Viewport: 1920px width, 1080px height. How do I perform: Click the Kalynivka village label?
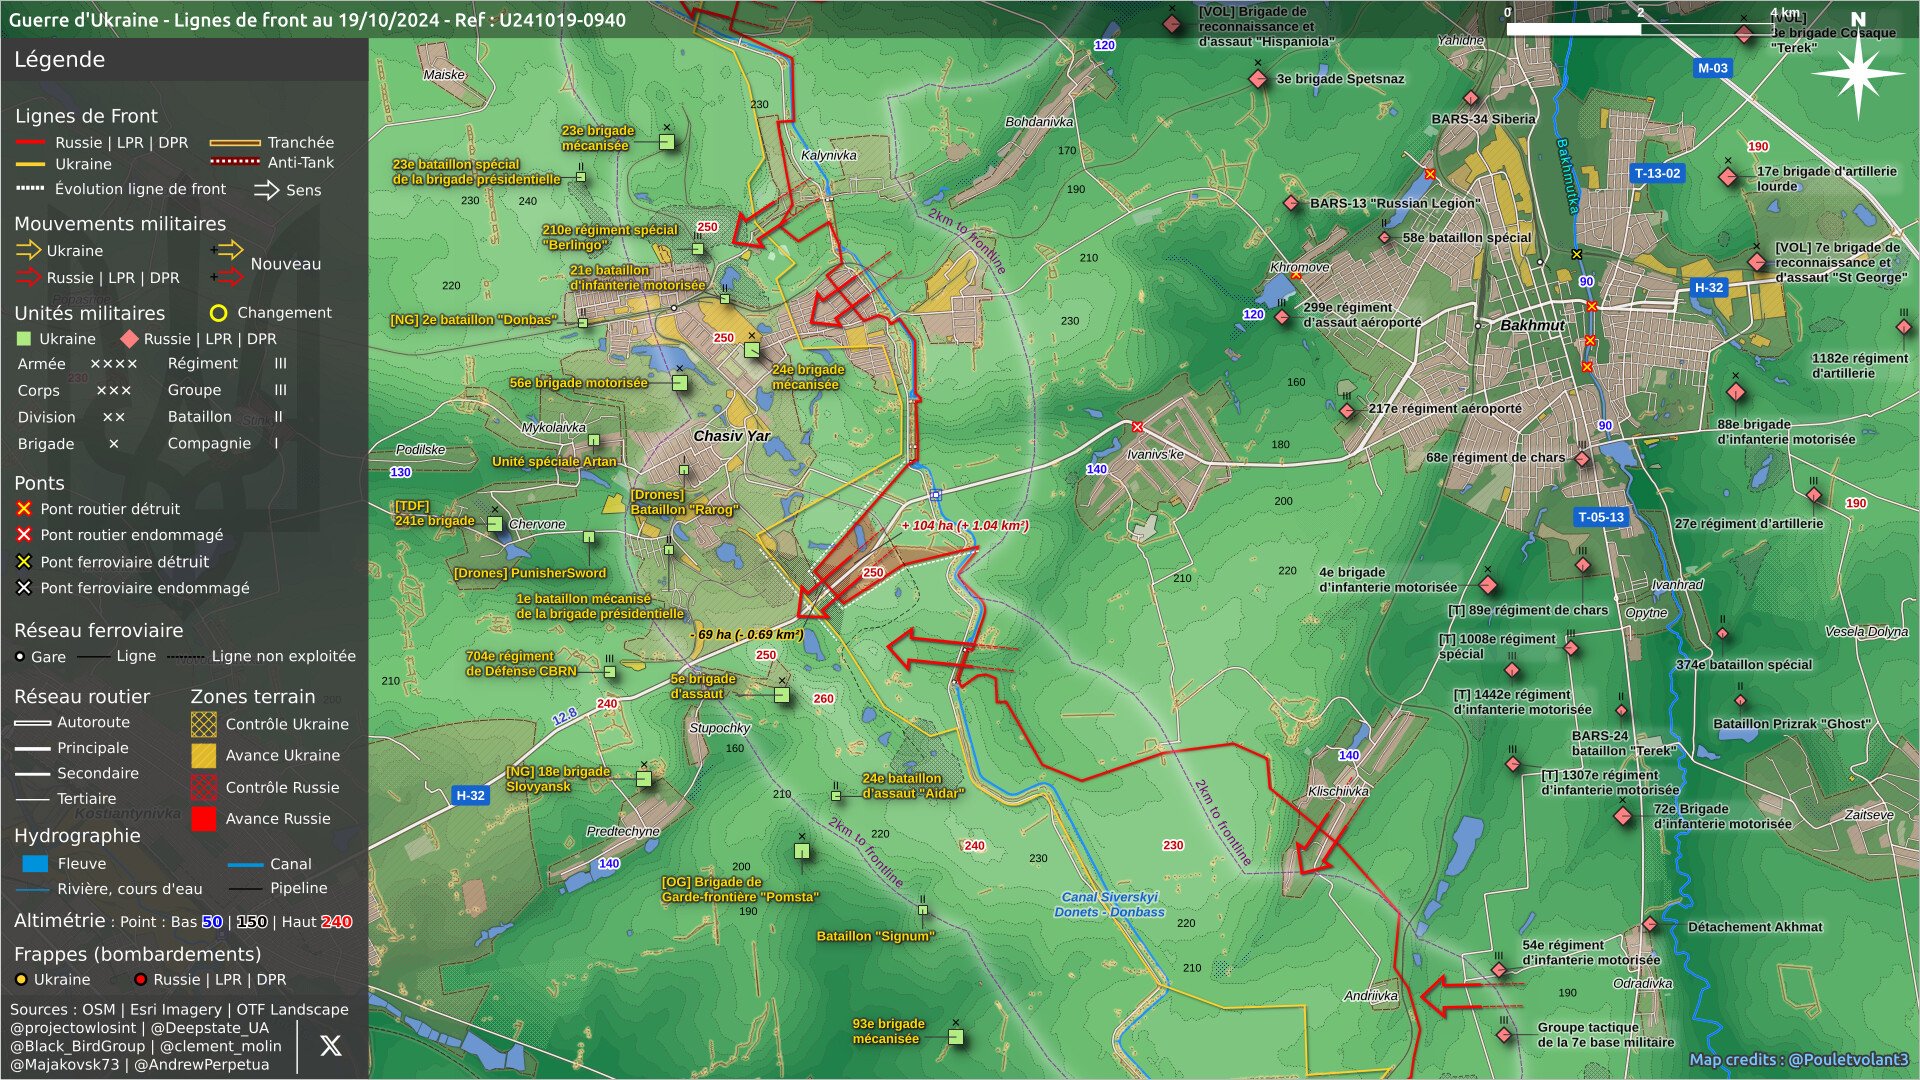coord(829,155)
